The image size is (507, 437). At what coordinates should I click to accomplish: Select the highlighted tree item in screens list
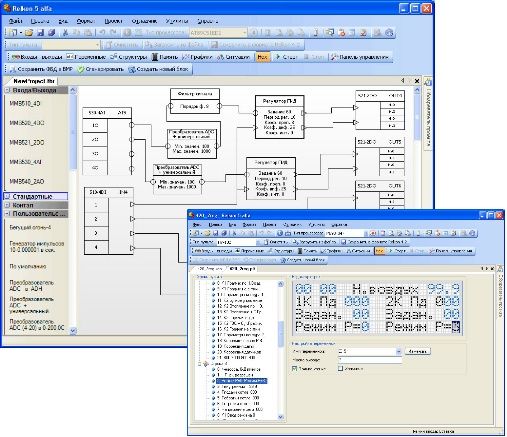pyautogui.click(x=242, y=381)
